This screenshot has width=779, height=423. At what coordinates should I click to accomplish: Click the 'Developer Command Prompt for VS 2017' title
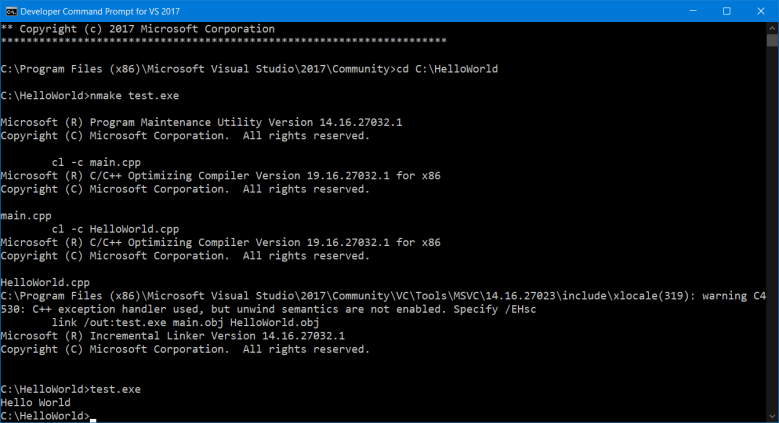(x=100, y=11)
